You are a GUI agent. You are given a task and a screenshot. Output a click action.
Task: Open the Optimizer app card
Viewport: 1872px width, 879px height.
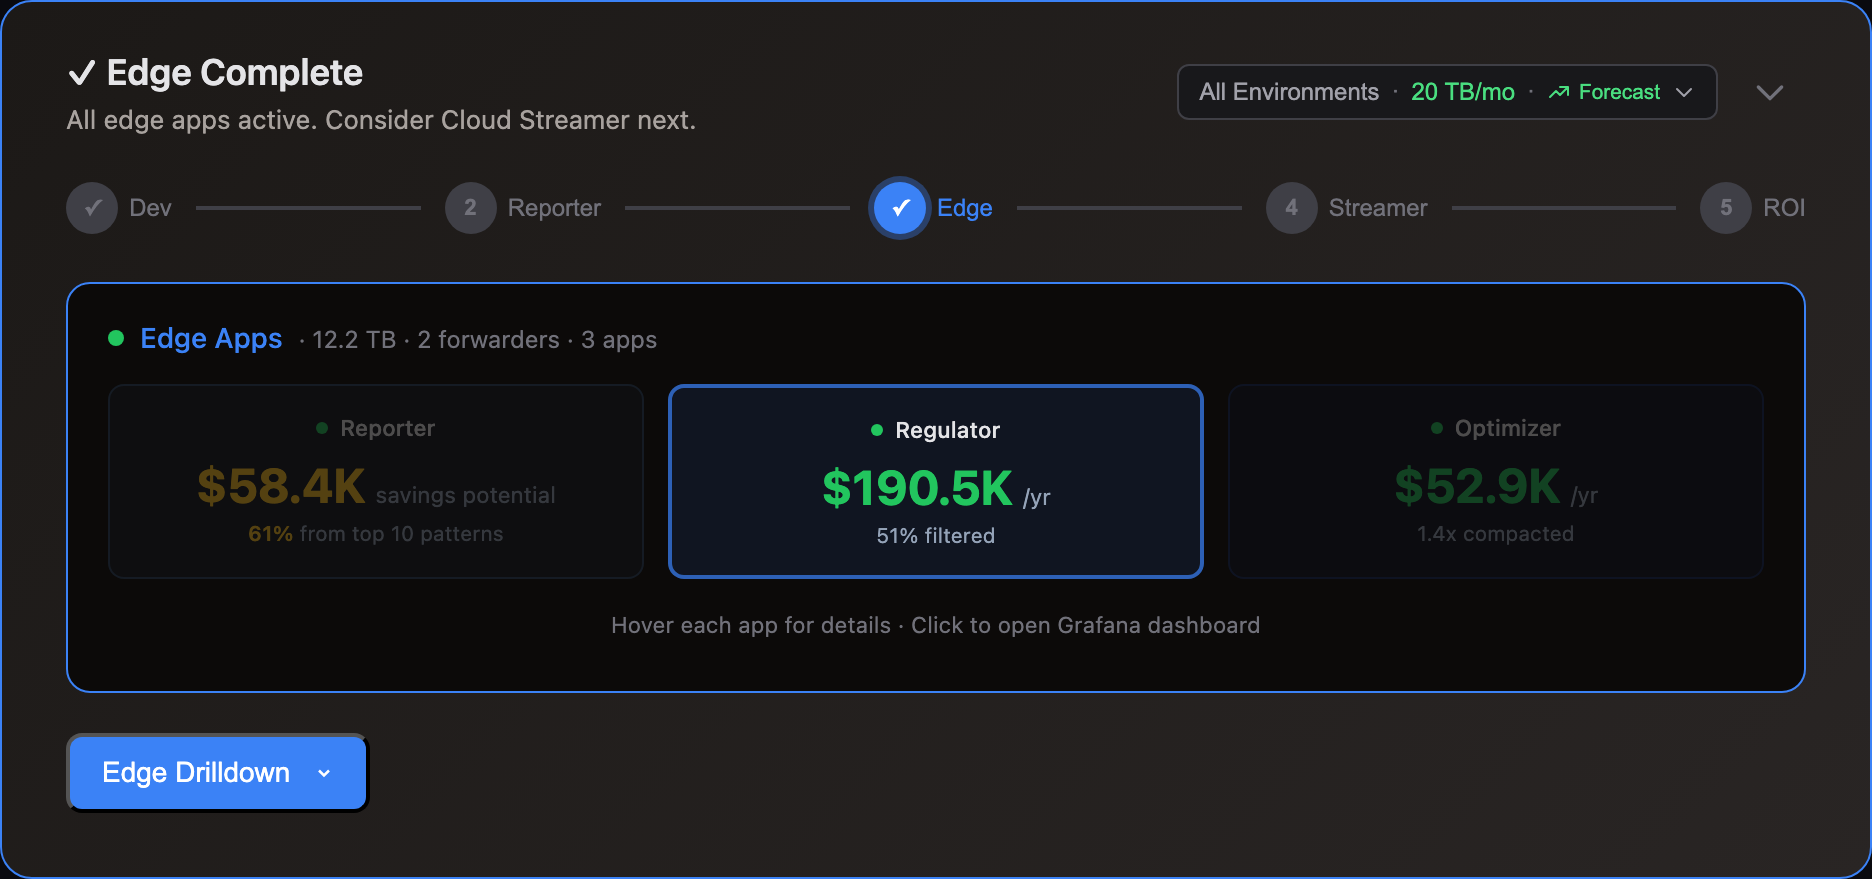tap(1495, 481)
